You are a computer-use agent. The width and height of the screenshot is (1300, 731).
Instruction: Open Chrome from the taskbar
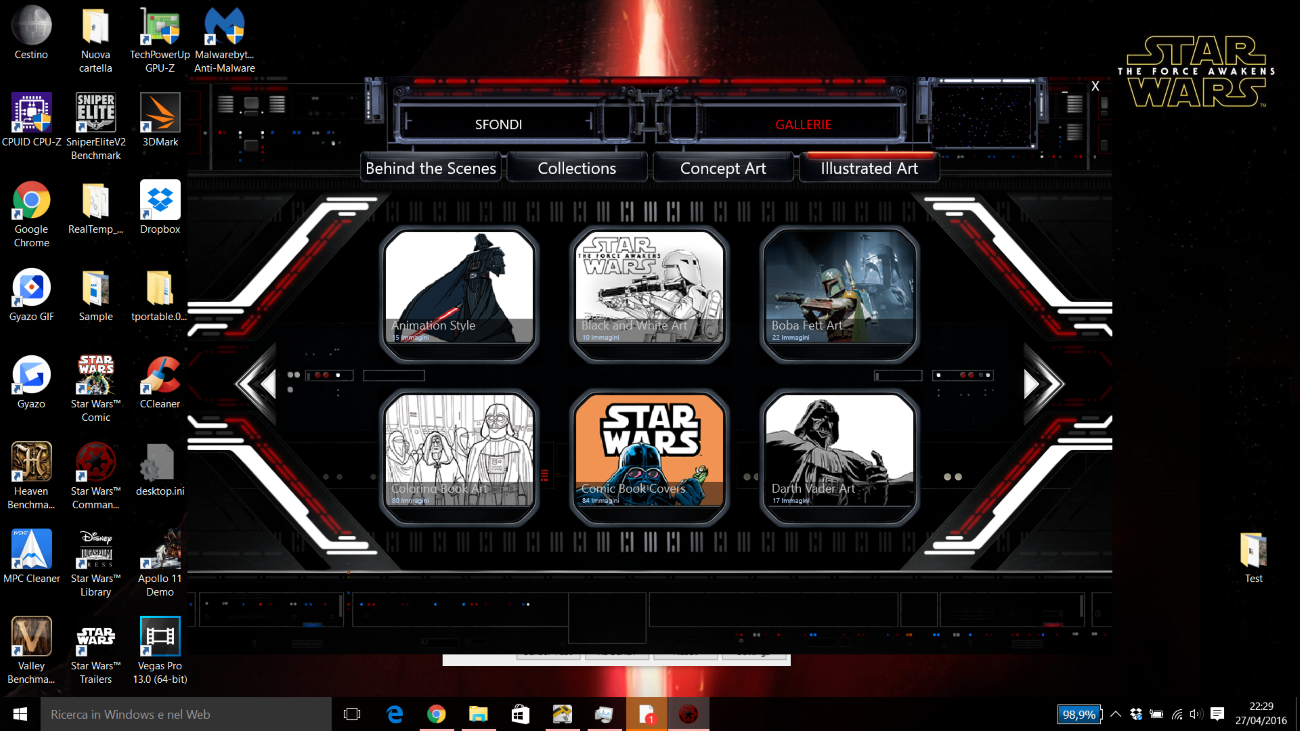click(x=436, y=714)
